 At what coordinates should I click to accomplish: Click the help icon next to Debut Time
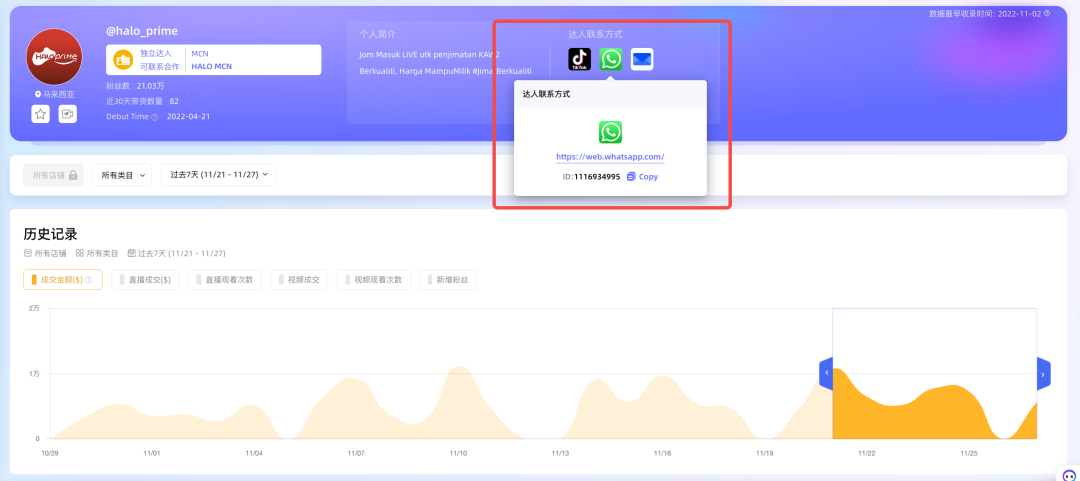[154, 117]
